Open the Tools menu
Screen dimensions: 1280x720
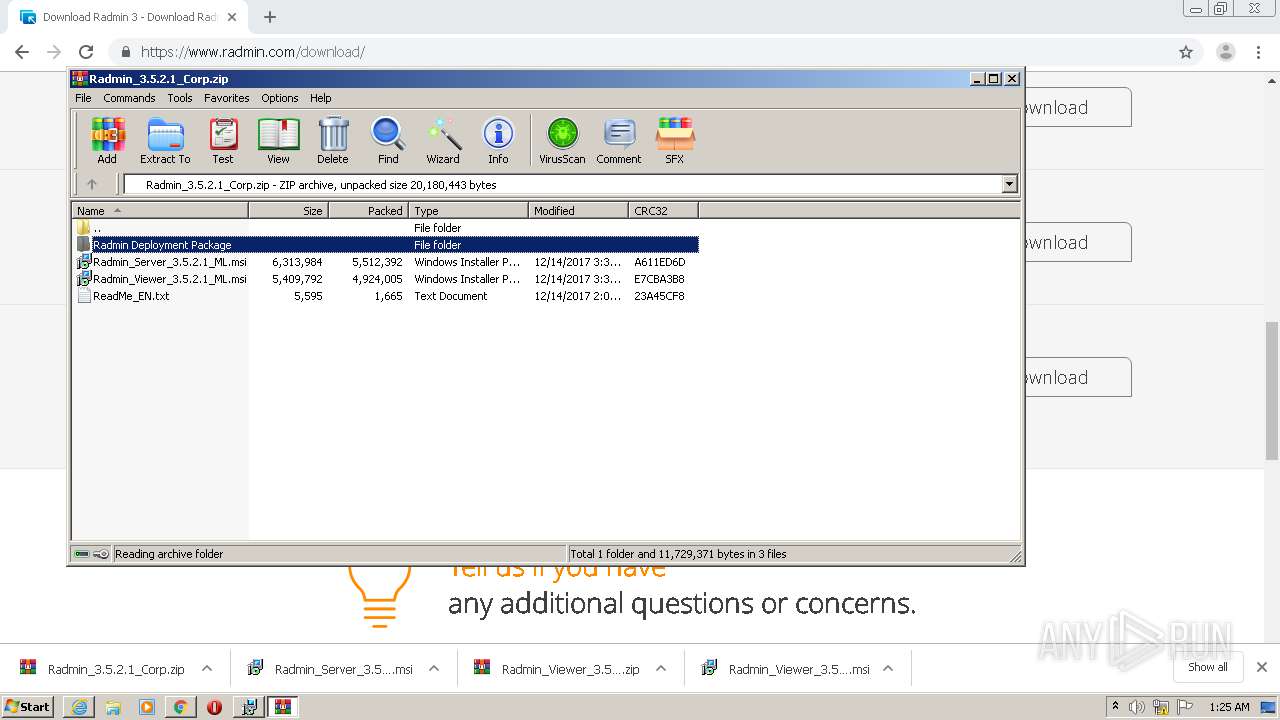point(180,98)
